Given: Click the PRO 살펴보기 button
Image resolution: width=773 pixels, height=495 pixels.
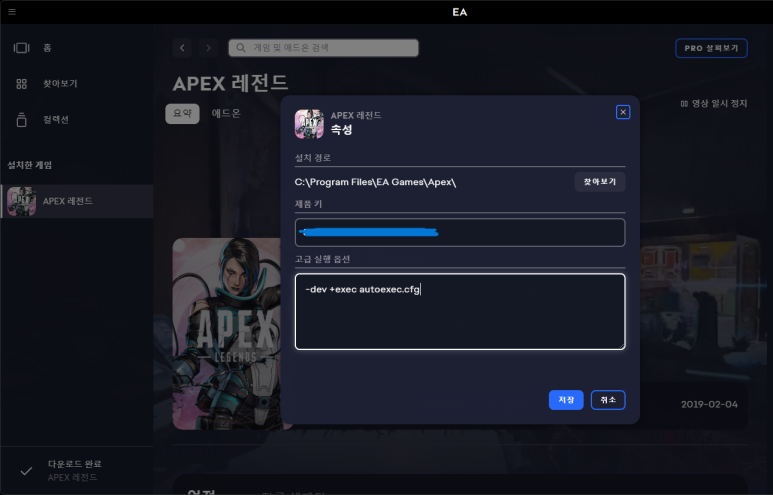Looking at the screenshot, I should click(711, 48).
